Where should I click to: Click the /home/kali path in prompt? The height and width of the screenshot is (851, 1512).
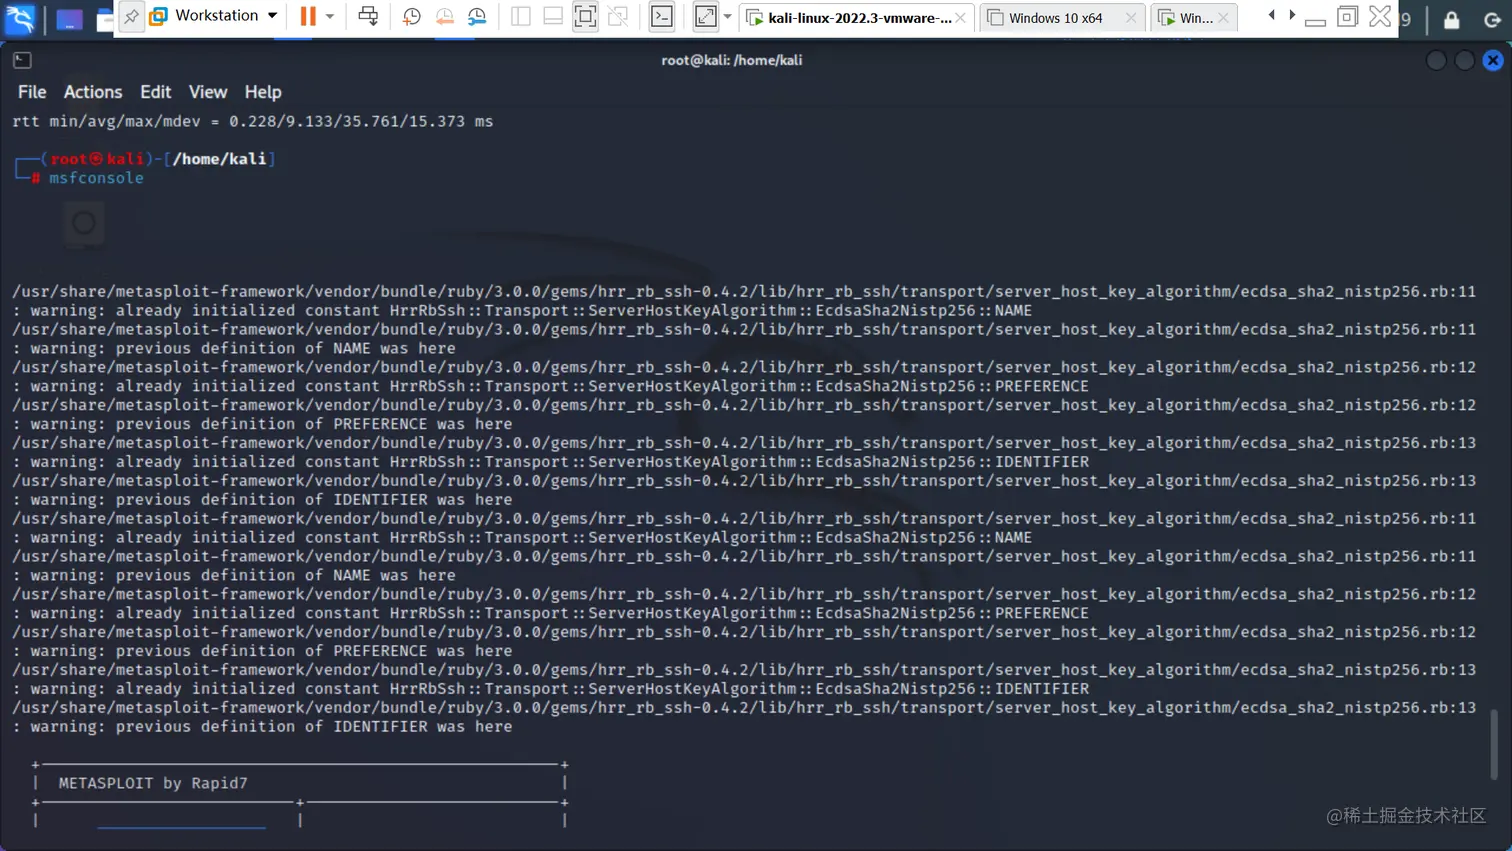(x=220, y=159)
